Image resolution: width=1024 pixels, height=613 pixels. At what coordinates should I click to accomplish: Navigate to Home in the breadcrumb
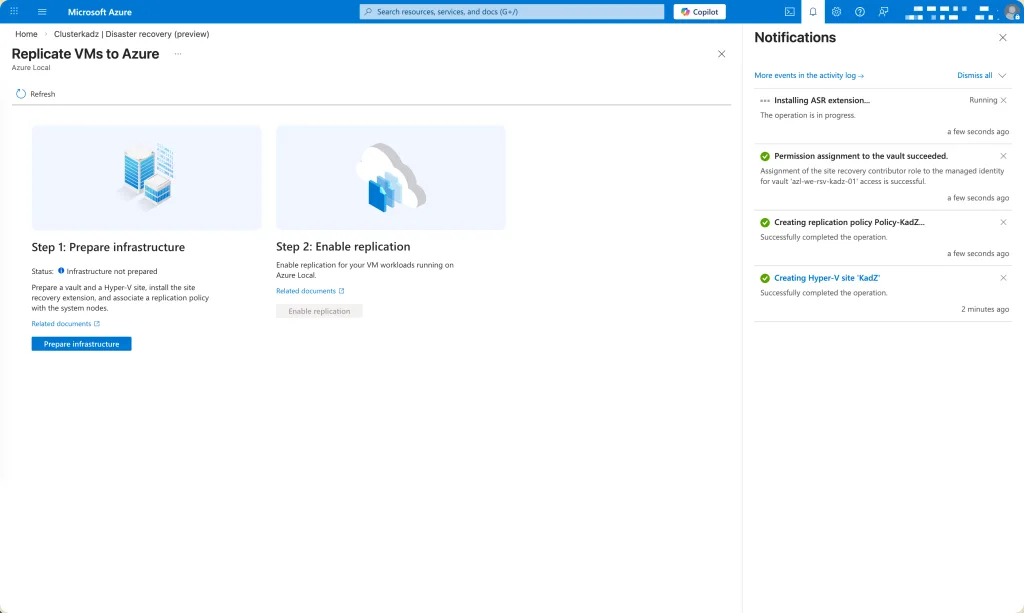click(x=26, y=34)
